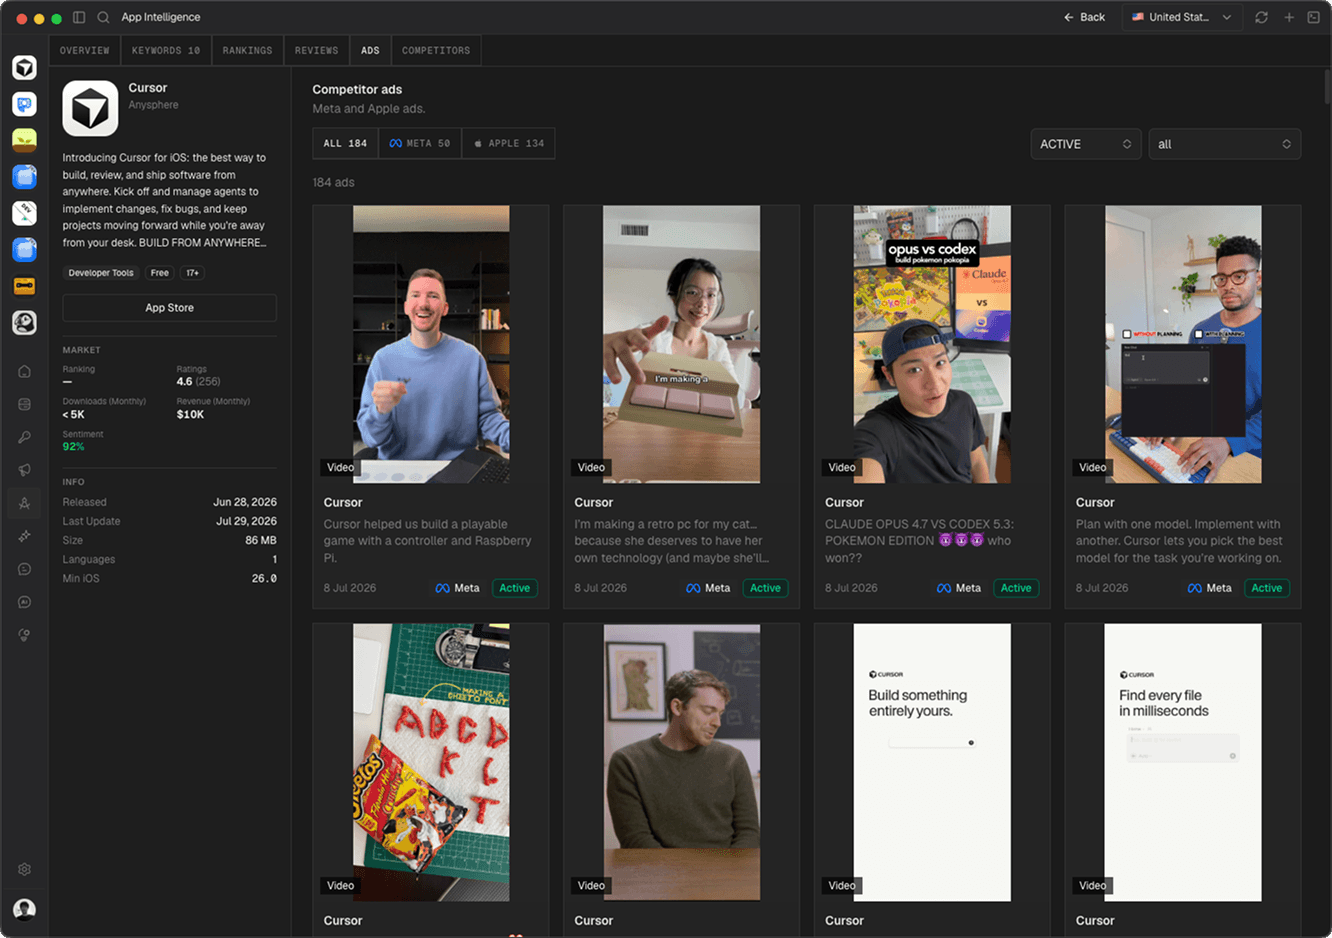Open the yellow-green sprout app in the sidebar
Image resolution: width=1332 pixels, height=938 pixels.
click(x=24, y=140)
